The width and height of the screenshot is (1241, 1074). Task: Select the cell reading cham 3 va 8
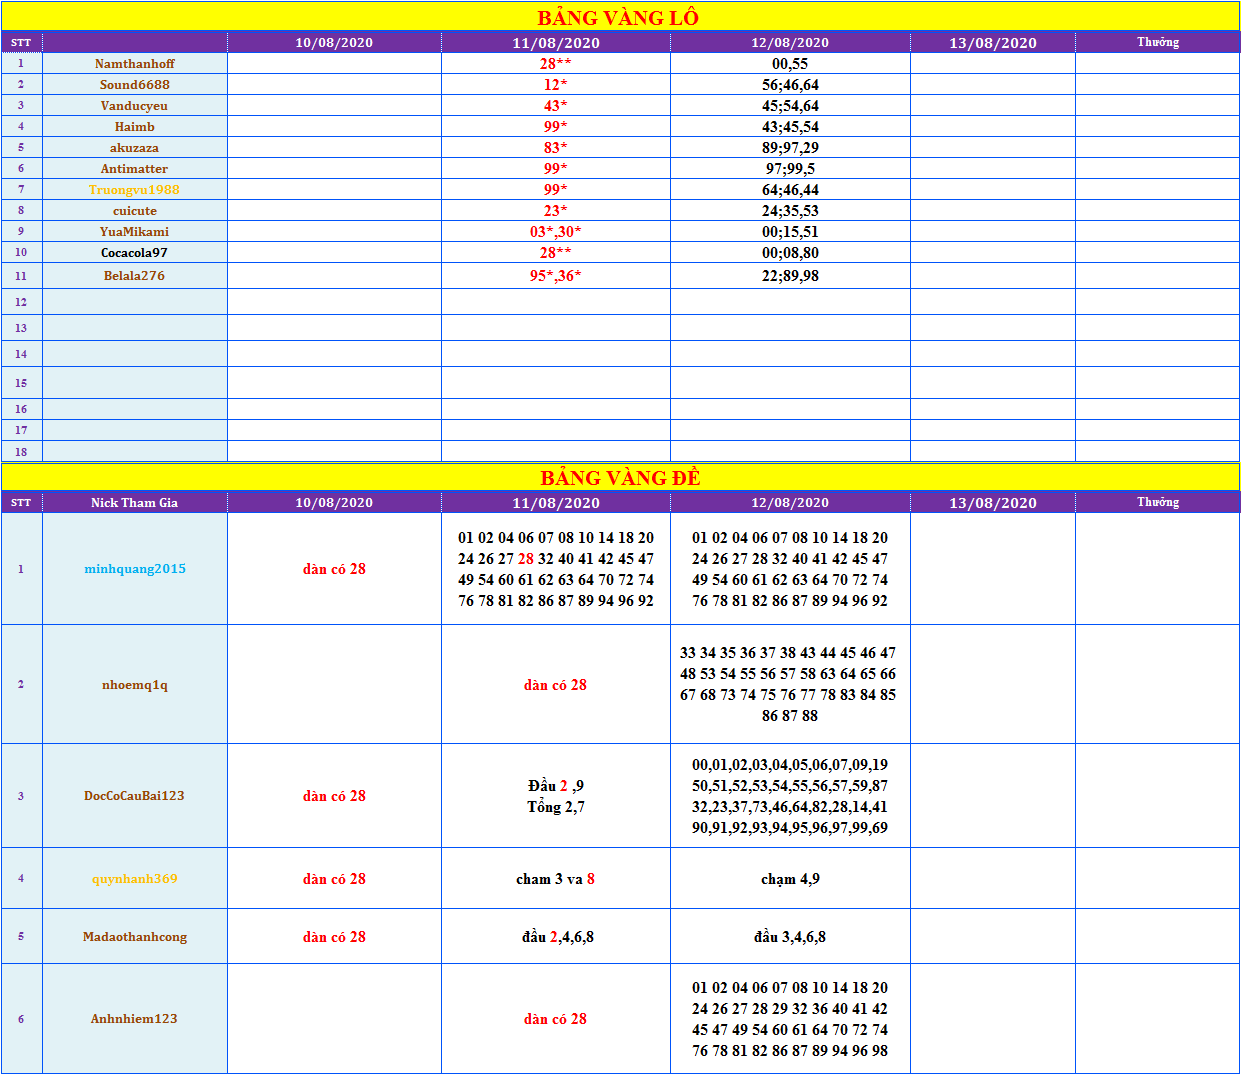pyautogui.click(x=555, y=879)
